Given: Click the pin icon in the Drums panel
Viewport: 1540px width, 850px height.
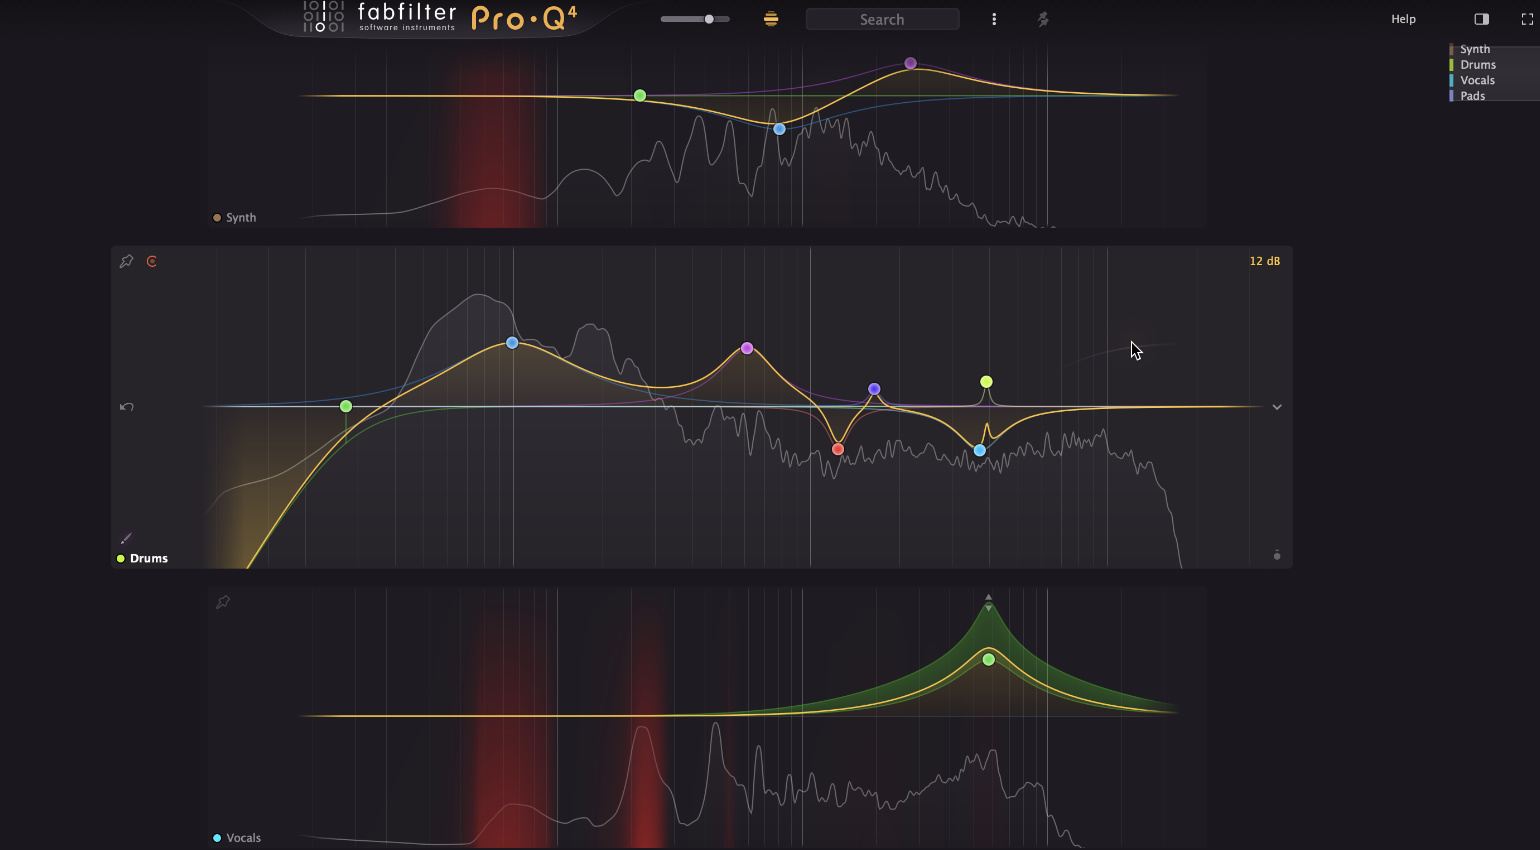Looking at the screenshot, I should click(126, 261).
